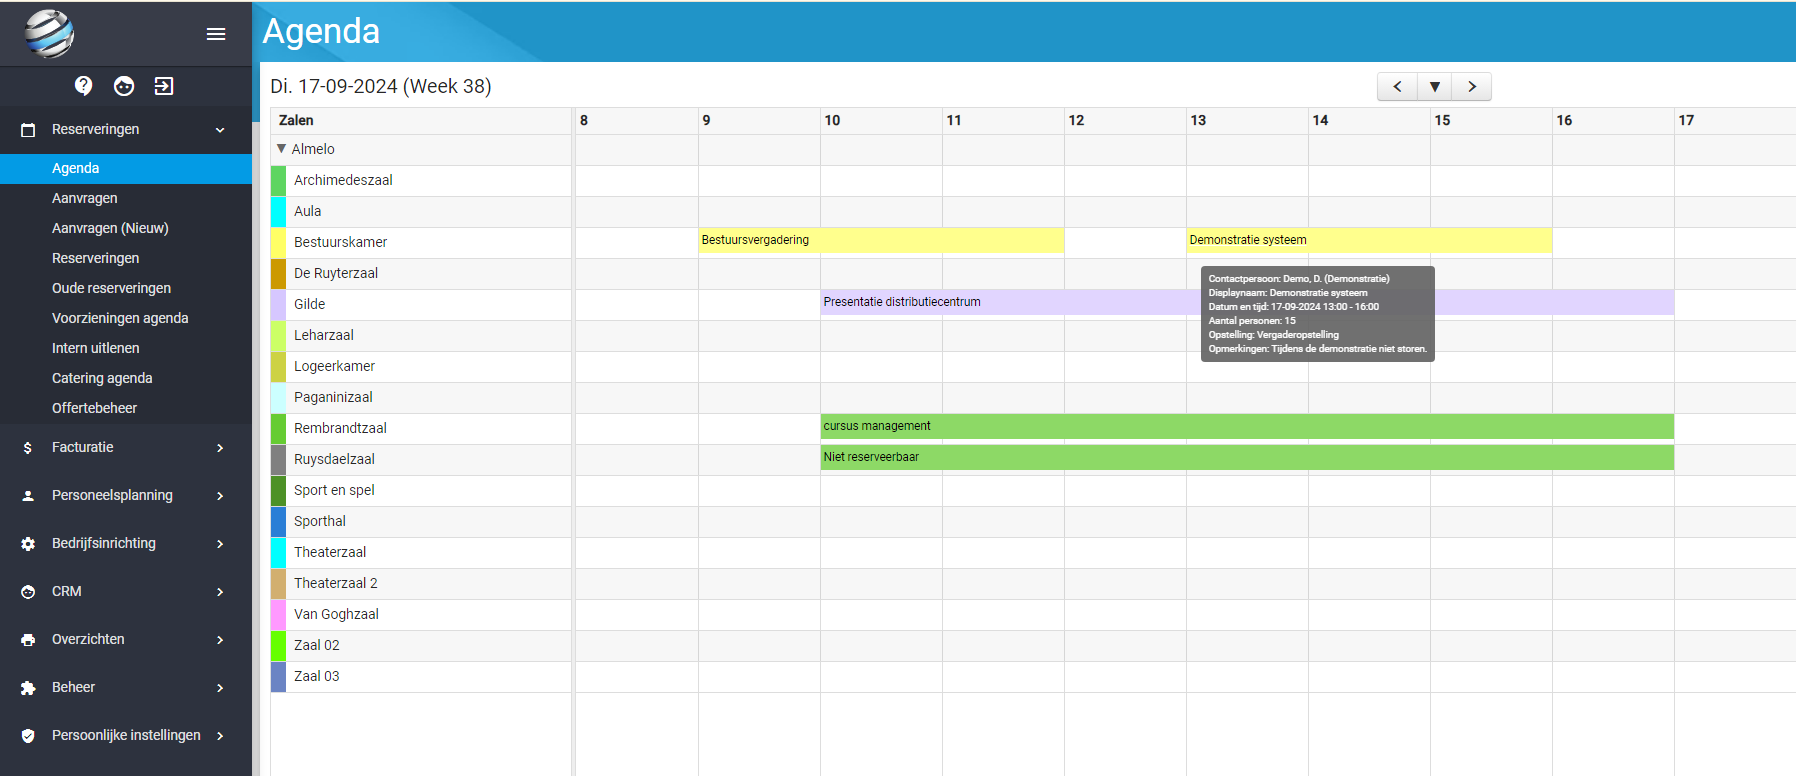
Task: Click the 13 hour column header
Action: [x=1247, y=121]
